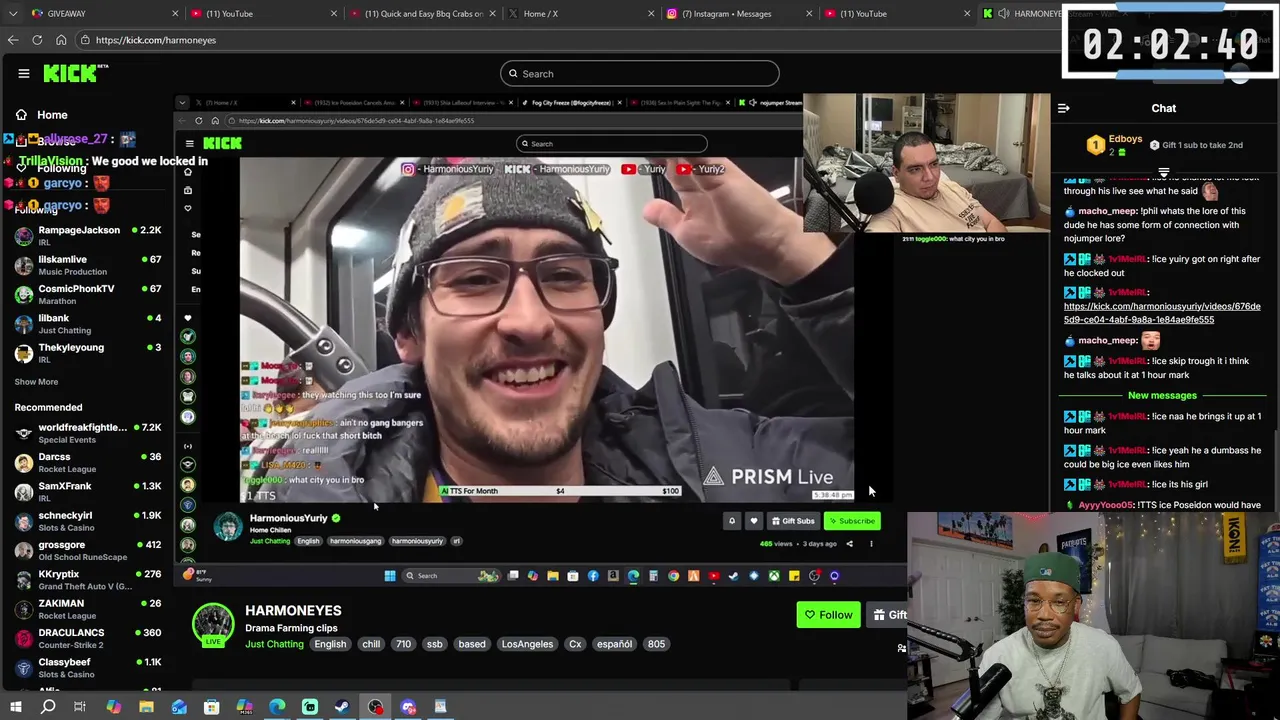1280x720 pixels.
Task: Open lilskamlive channel in sidebar
Action: point(88,265)
